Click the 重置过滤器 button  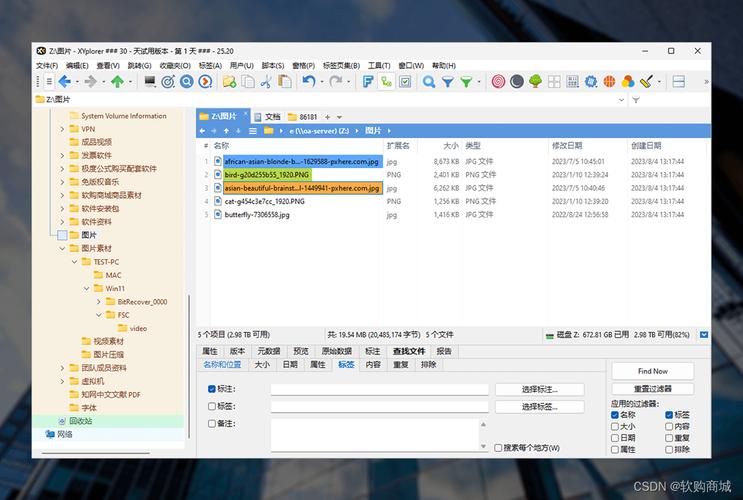[652, 389]
